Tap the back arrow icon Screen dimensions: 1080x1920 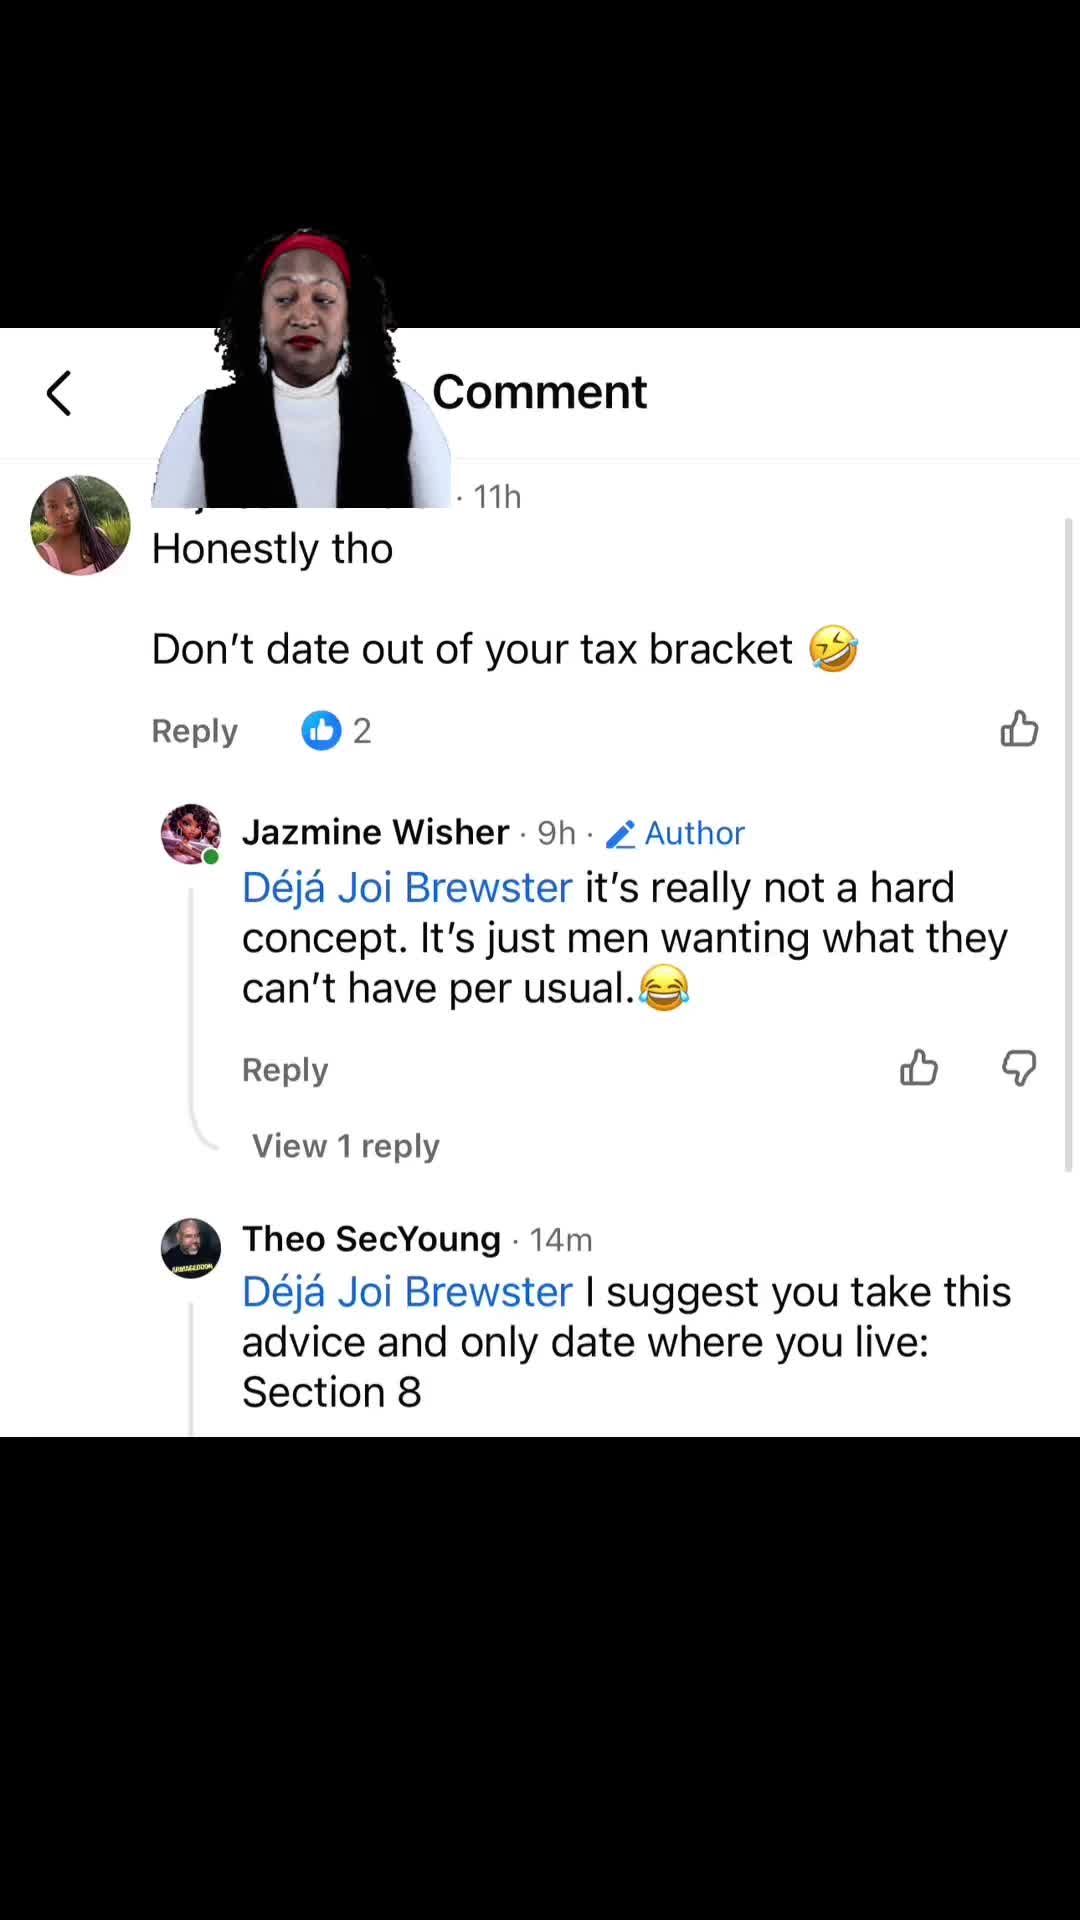(x=59, y=393)
